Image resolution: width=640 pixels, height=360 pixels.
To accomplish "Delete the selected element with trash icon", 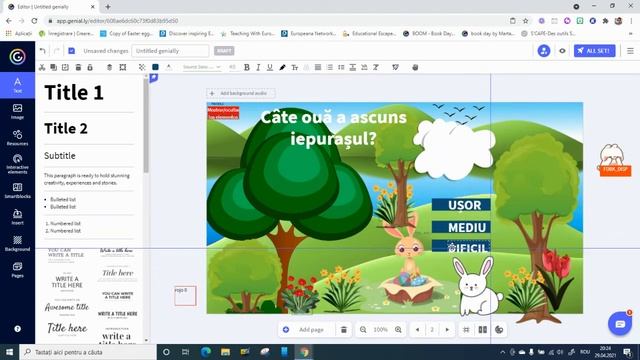I will [78, 67].
